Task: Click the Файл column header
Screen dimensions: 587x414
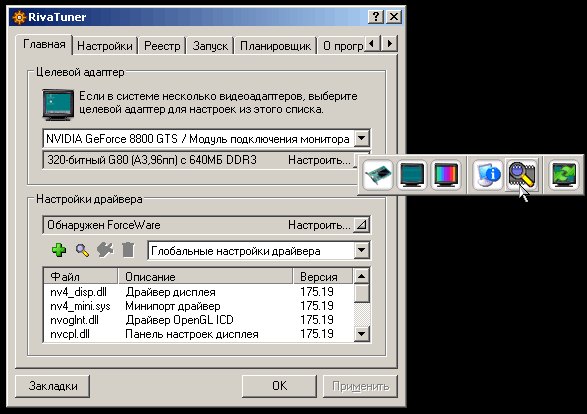Action: click(81, 276)
